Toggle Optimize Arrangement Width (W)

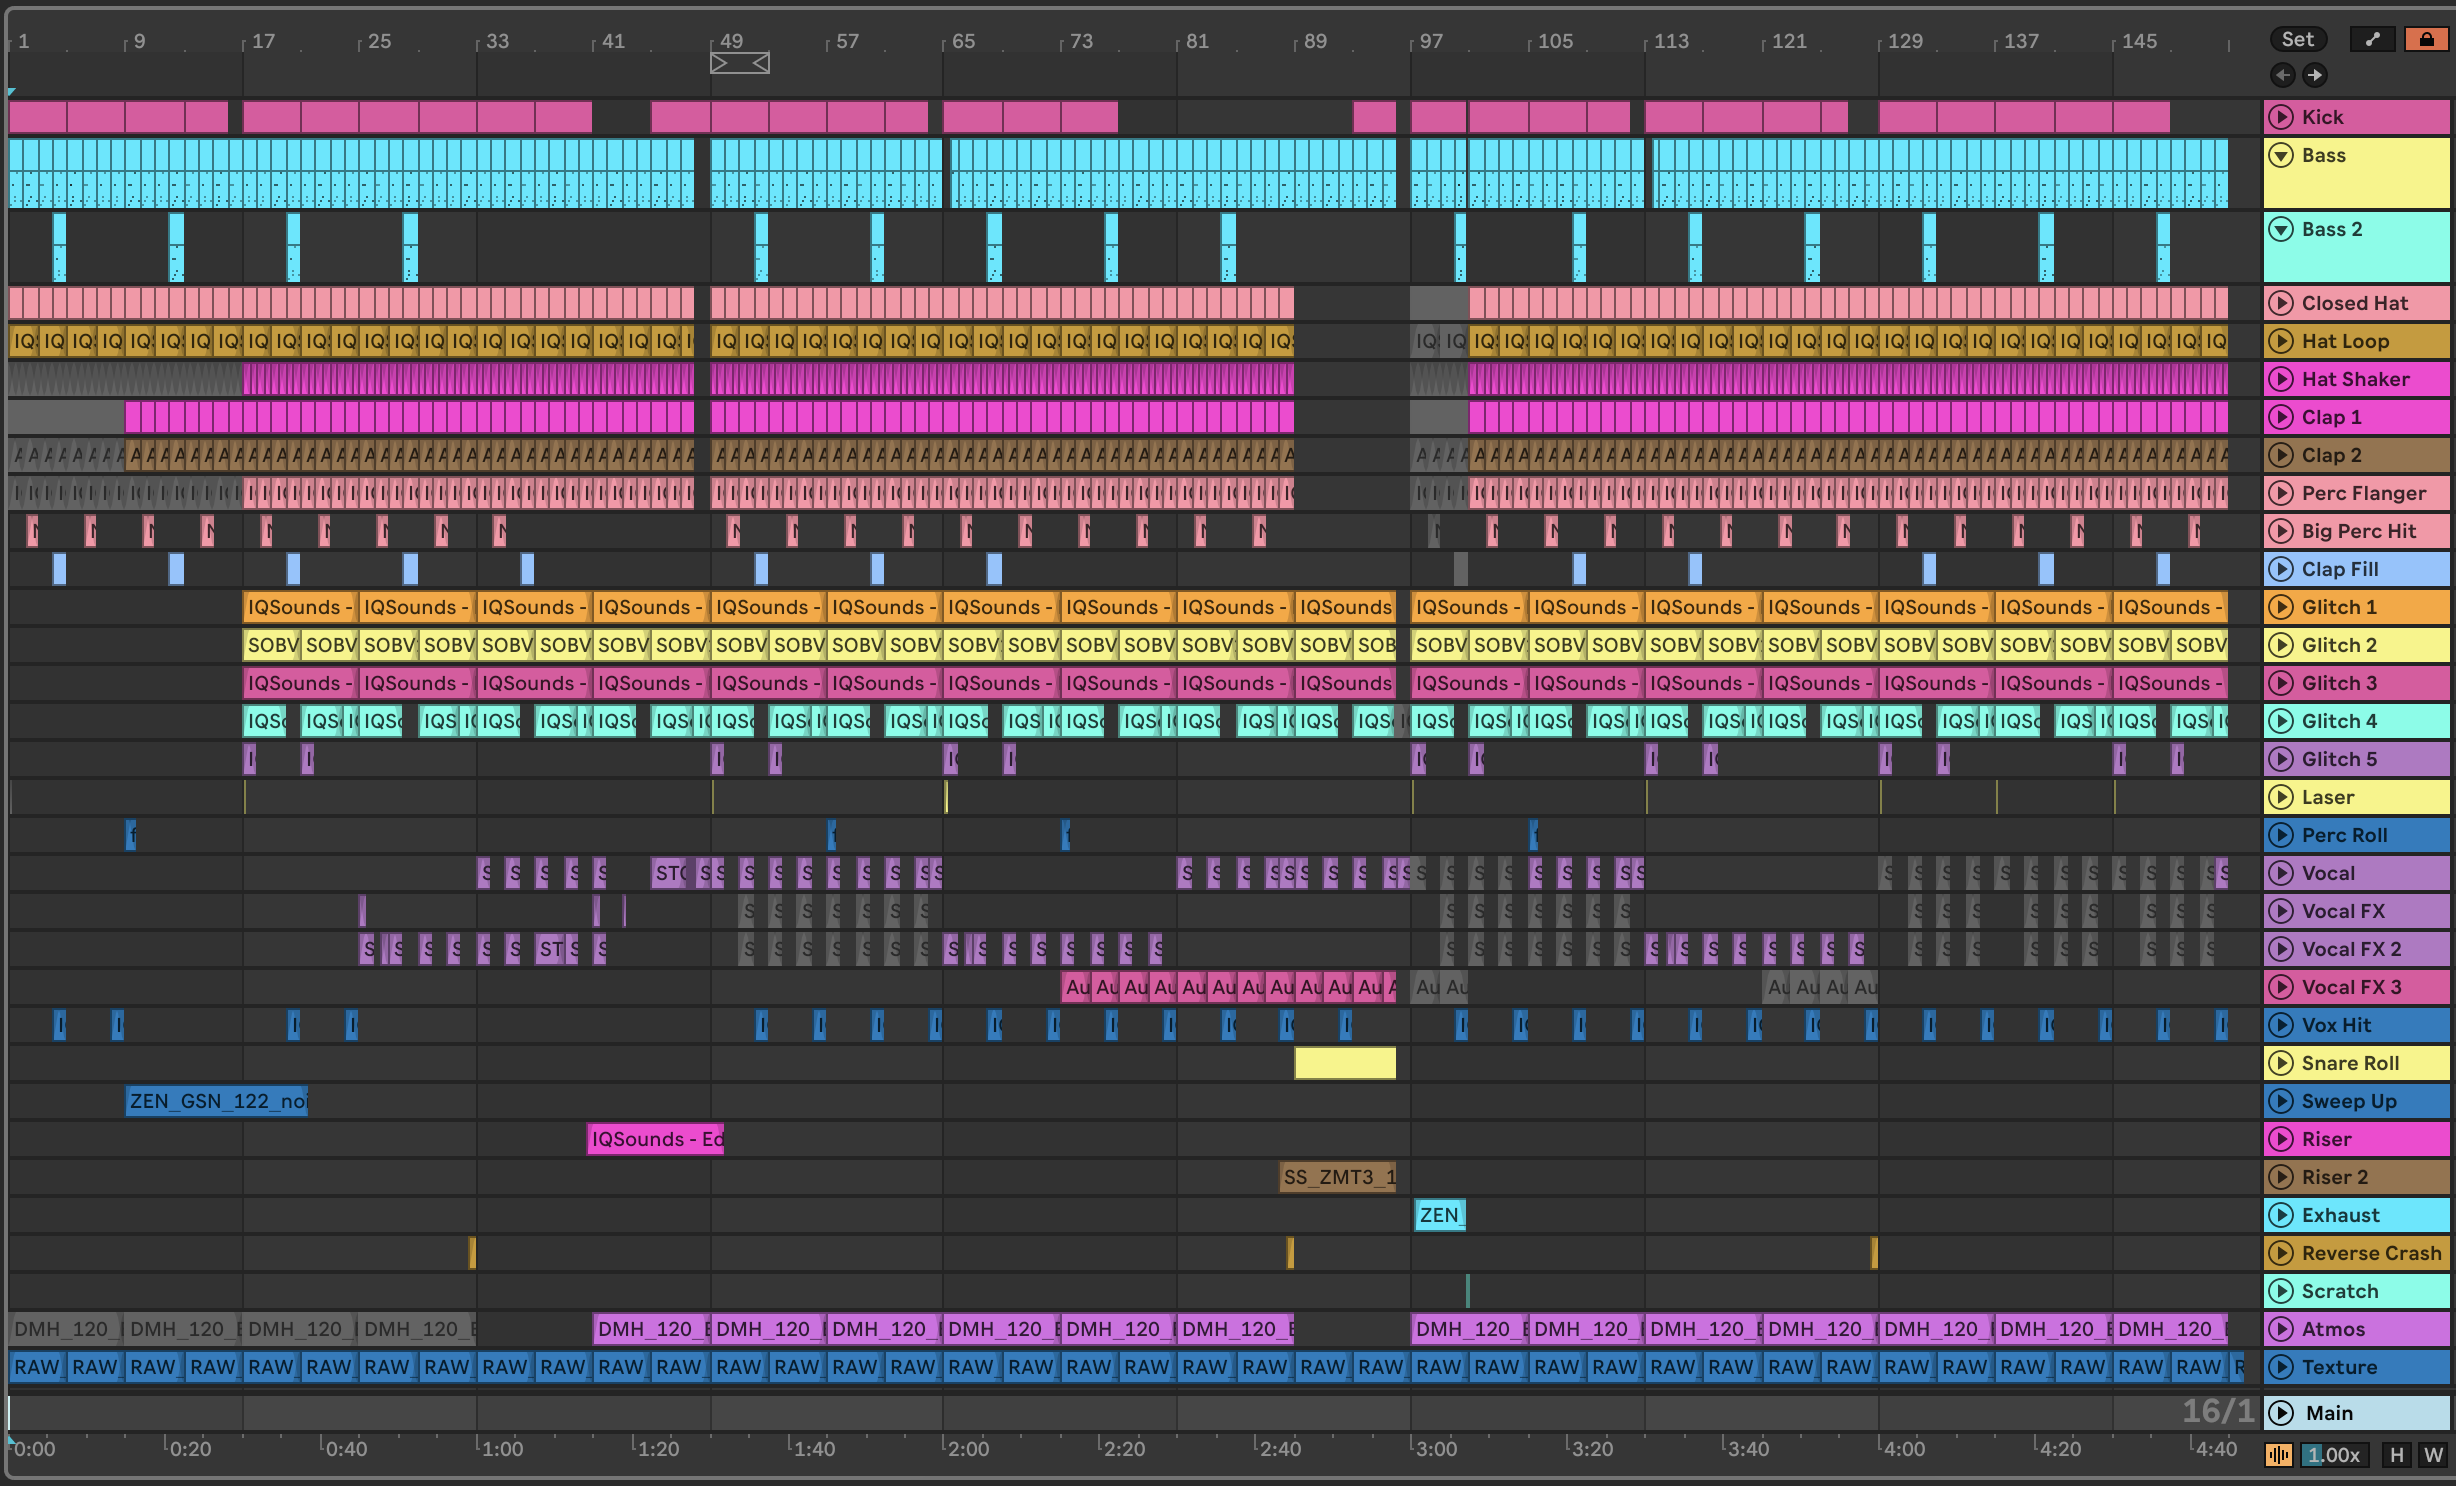pyautogui.click(x=2433, y=1455)
